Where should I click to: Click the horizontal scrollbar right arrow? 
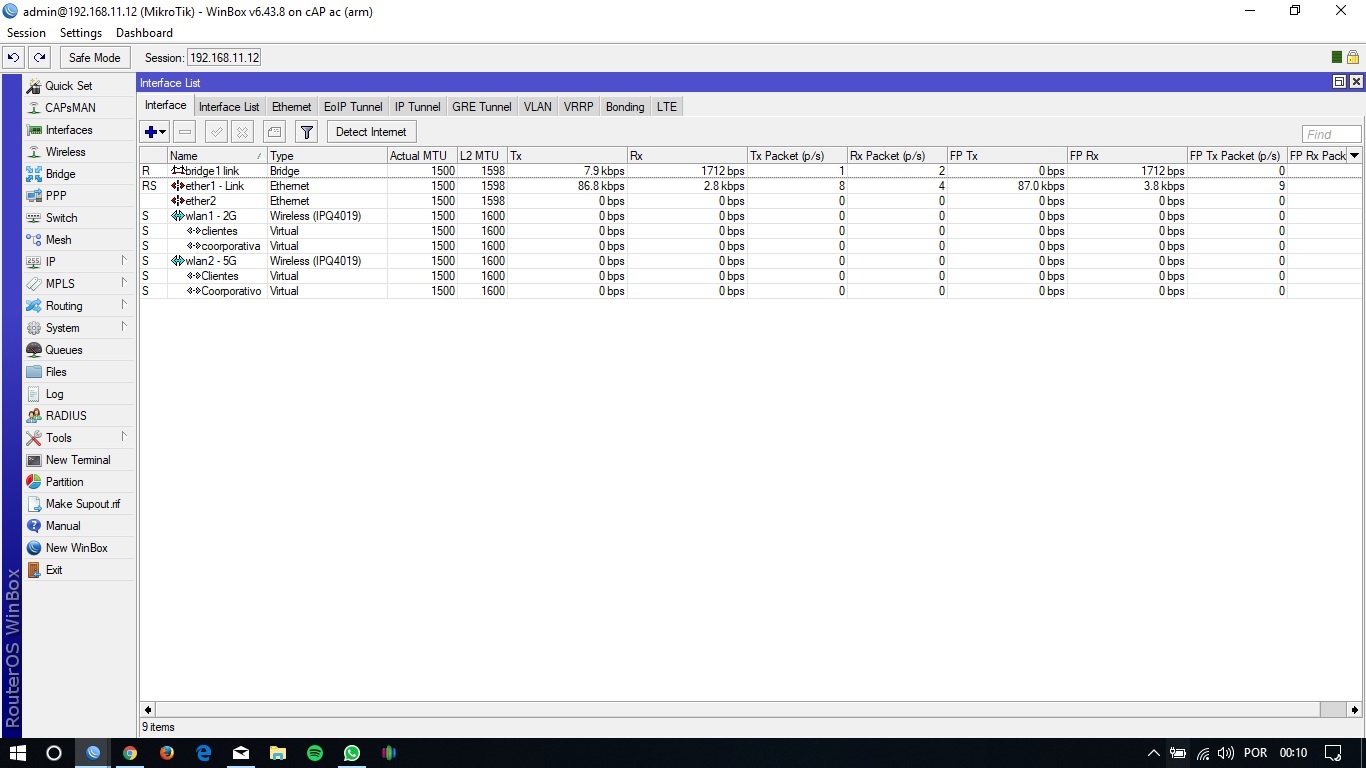coord(1355,709)
